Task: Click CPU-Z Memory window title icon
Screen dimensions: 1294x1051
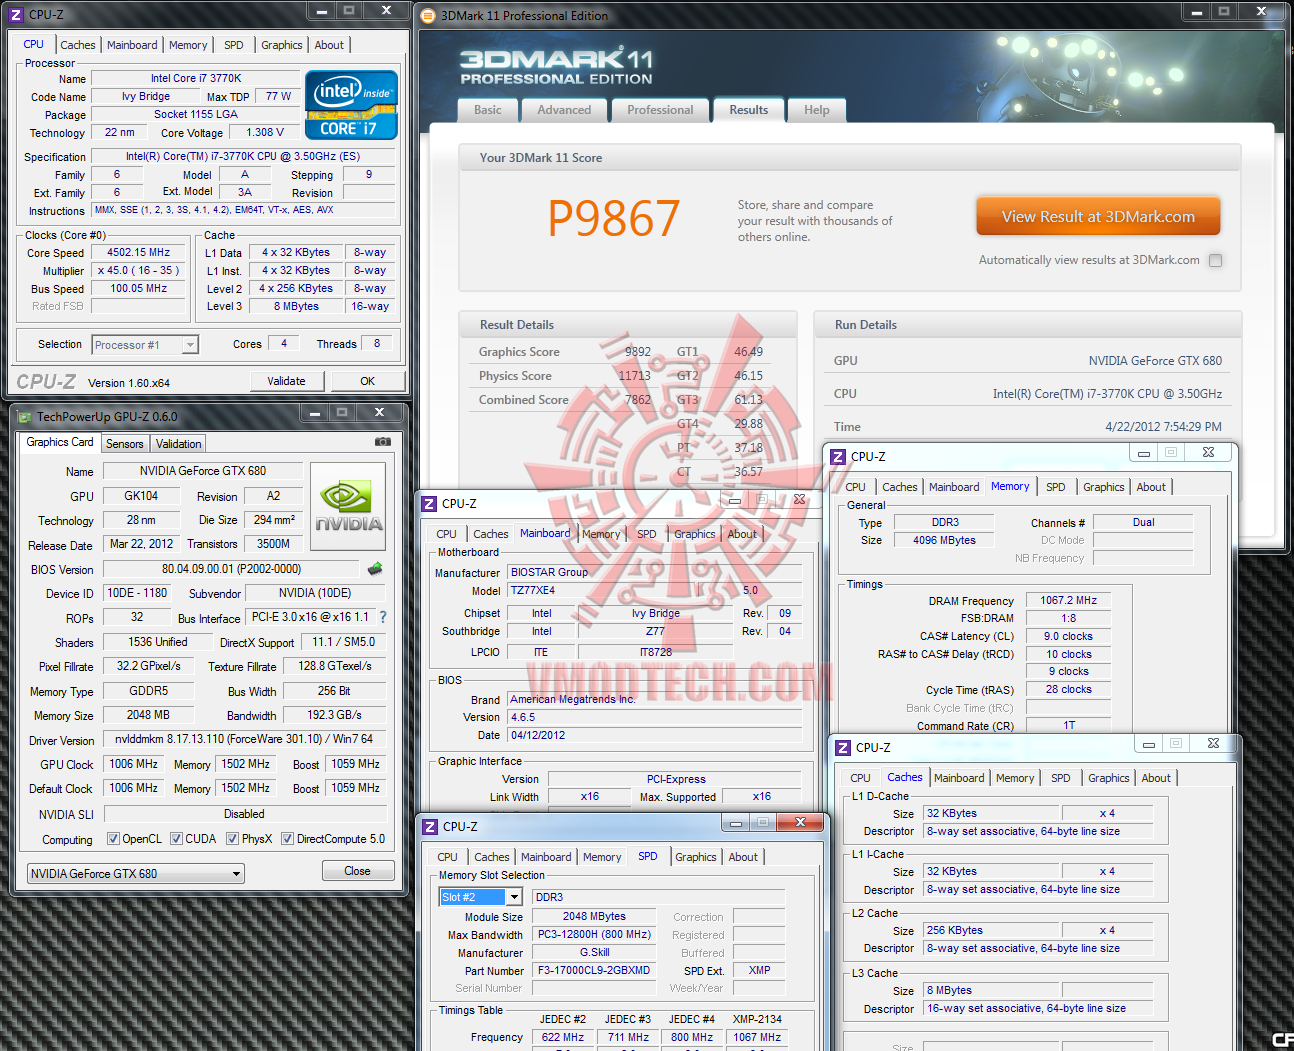Action: tap(838, 457)
